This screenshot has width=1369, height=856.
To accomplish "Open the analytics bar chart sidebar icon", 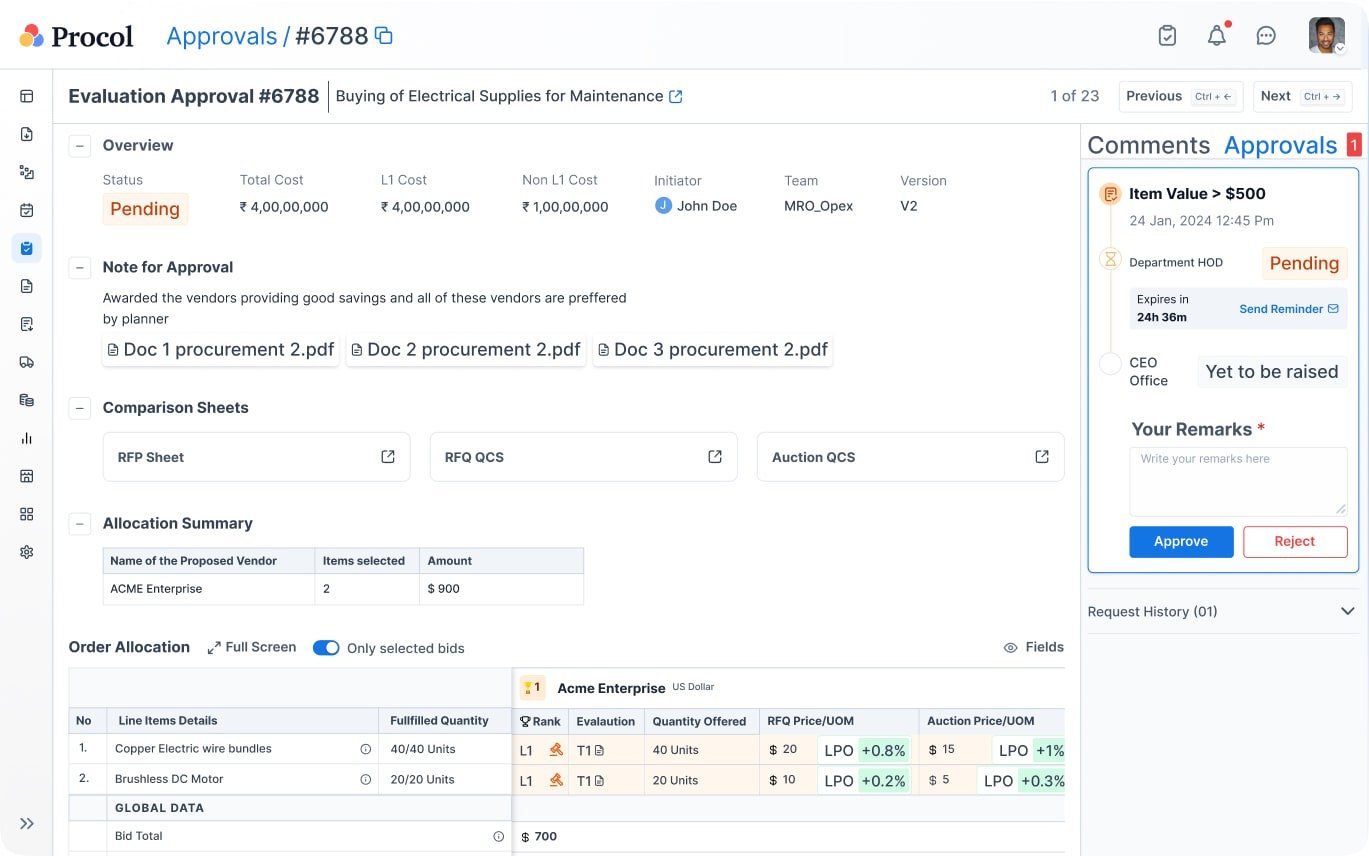I will [27, 438].
